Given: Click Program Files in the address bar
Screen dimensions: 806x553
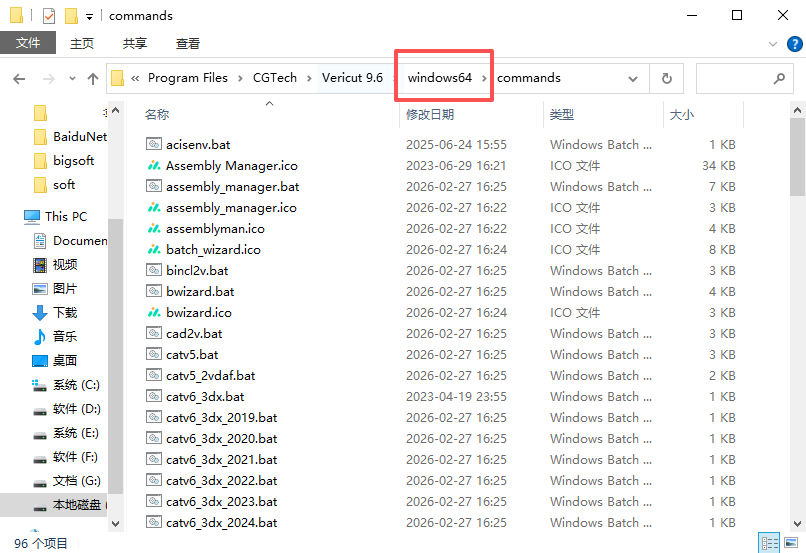Looking at the screenshot, I should coord(188,78).
